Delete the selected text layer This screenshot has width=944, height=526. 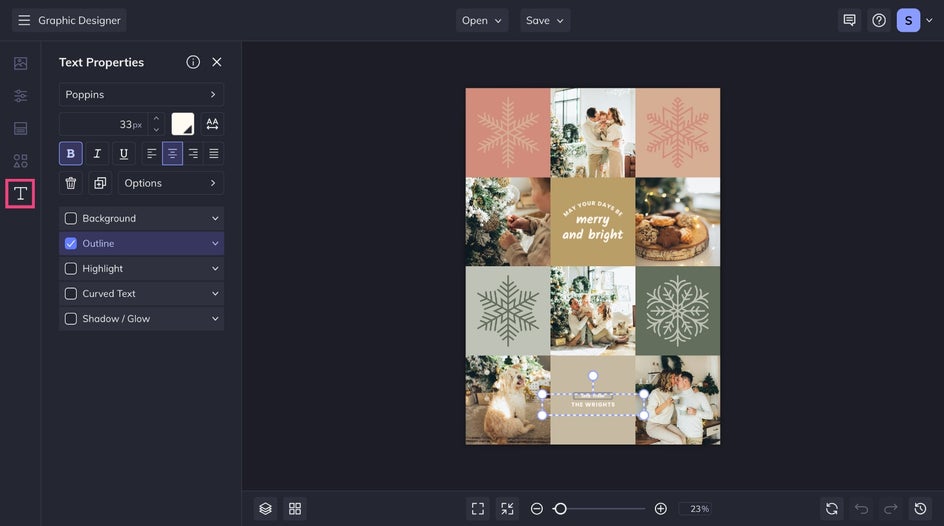(70, 183)
